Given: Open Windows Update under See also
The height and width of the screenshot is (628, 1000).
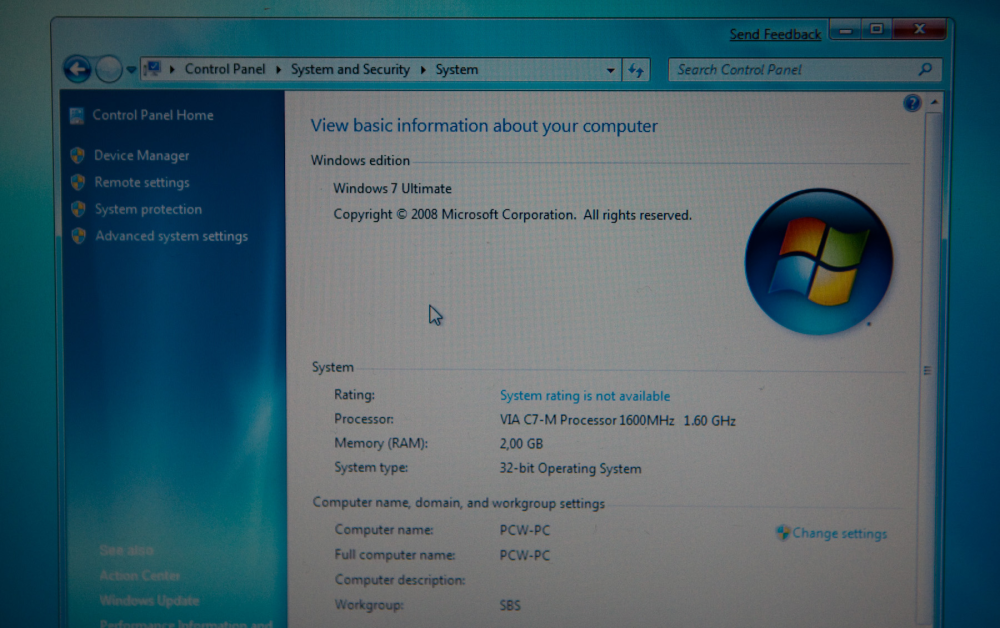Looking at the screenshot, I should [x=149, y=601].
